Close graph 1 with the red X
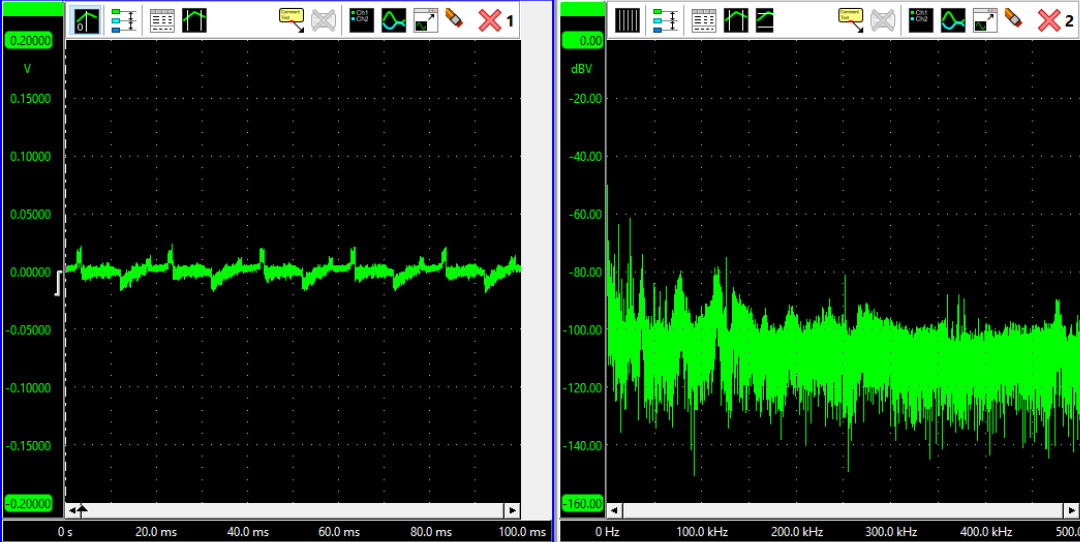1080x542 pixels. [x=490, y=21]
